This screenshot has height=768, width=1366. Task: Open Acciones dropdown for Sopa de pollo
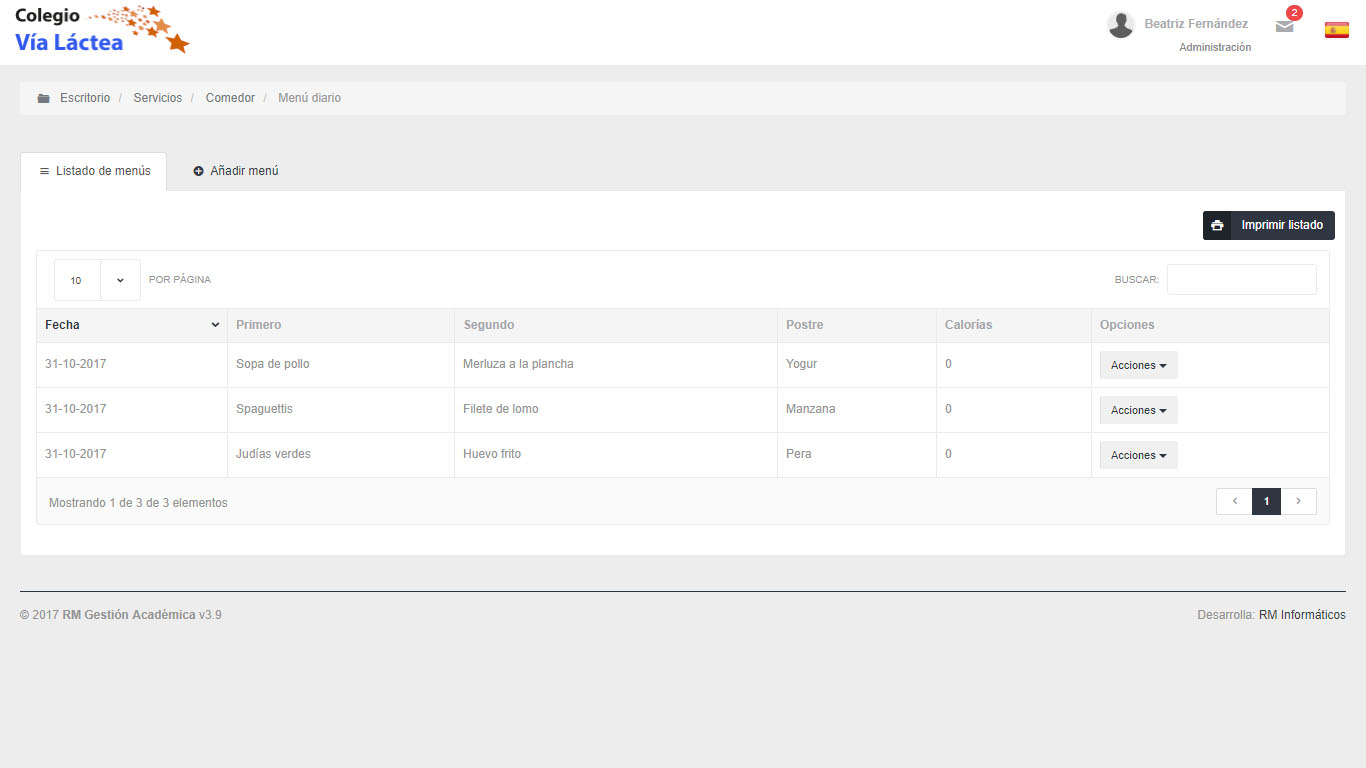[1139, 365]
